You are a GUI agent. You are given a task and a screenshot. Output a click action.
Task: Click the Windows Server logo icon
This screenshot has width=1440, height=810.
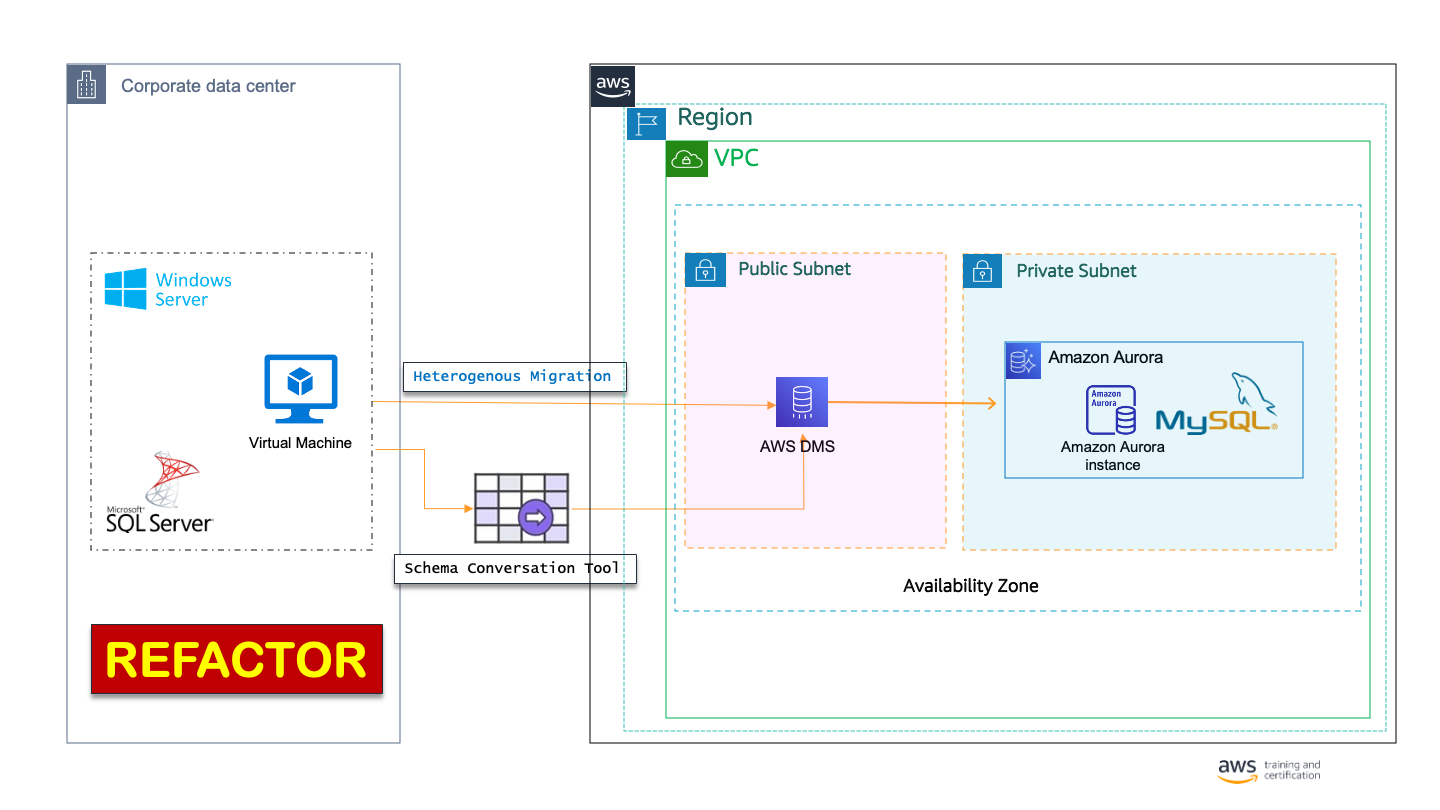pyautogui.click(x=126, y=289)
